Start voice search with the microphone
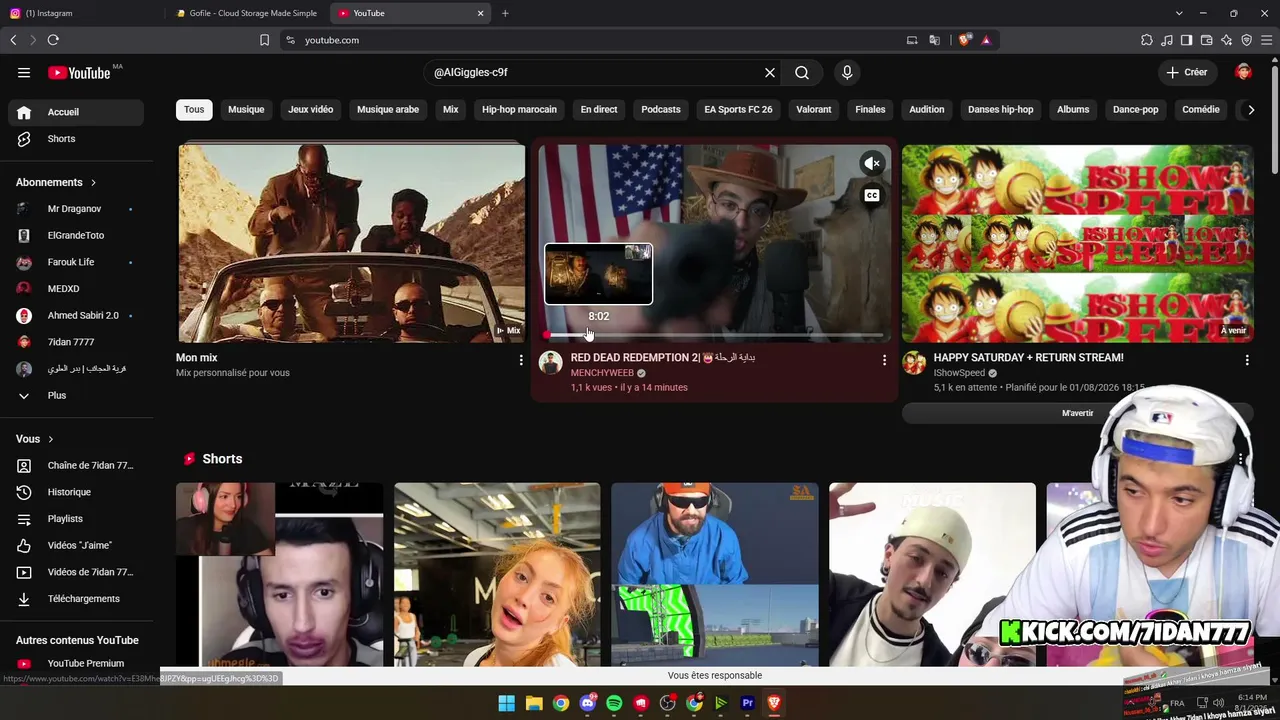 click(847, 72)
